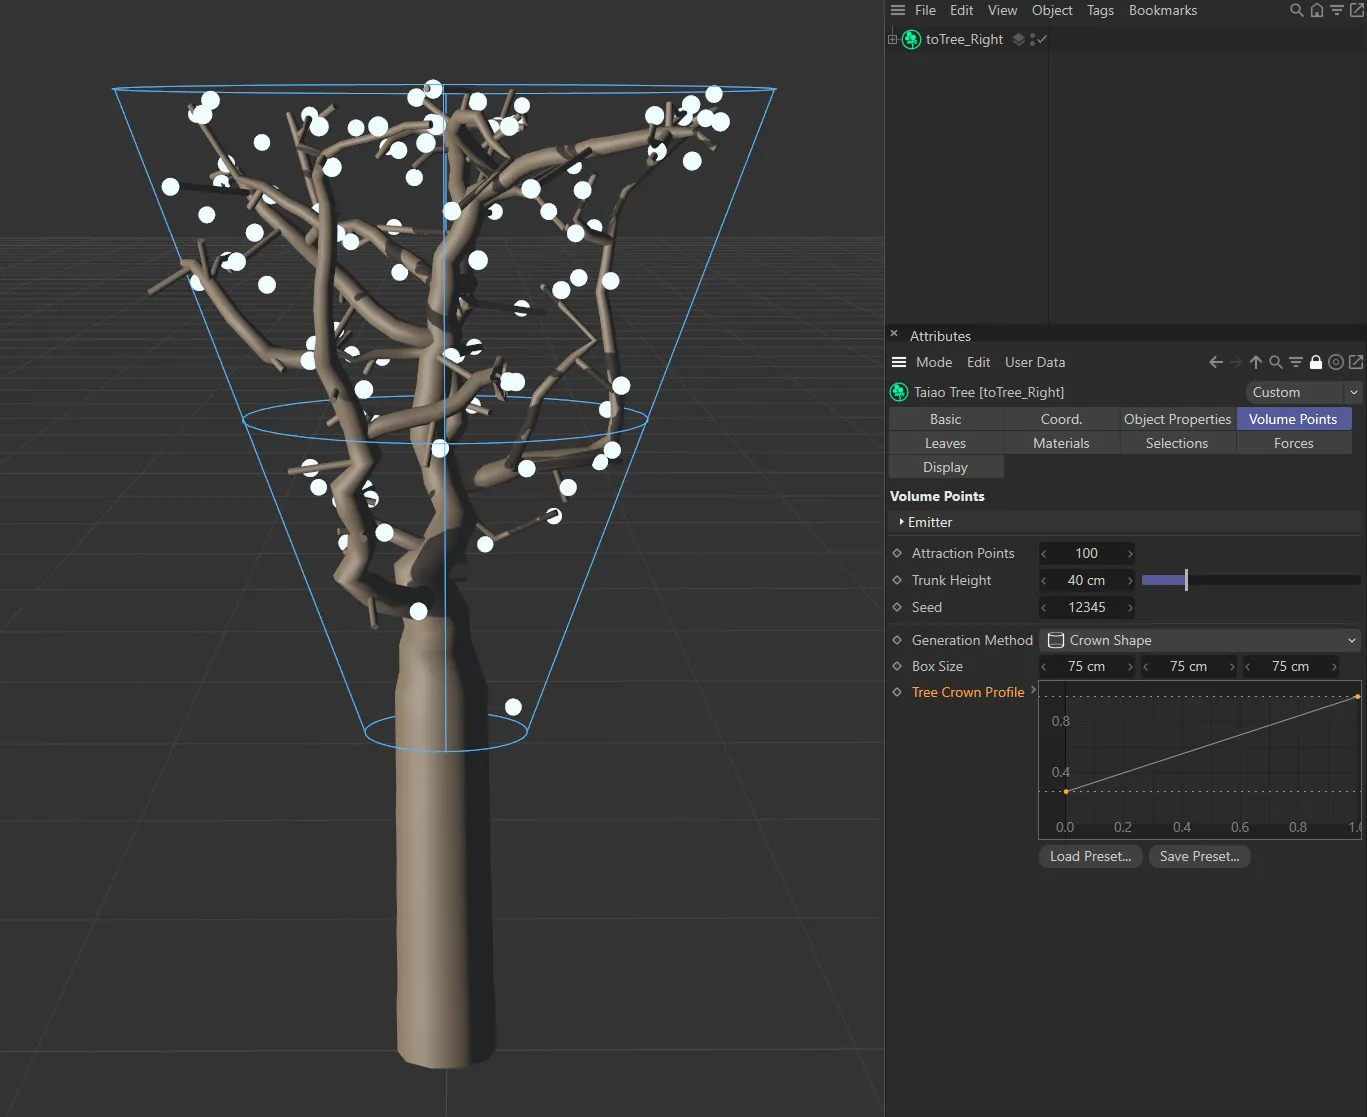Screen dimensions: 1367x1117
Task: Click the toTree_Right layer icon
Action: [1018, 39]
